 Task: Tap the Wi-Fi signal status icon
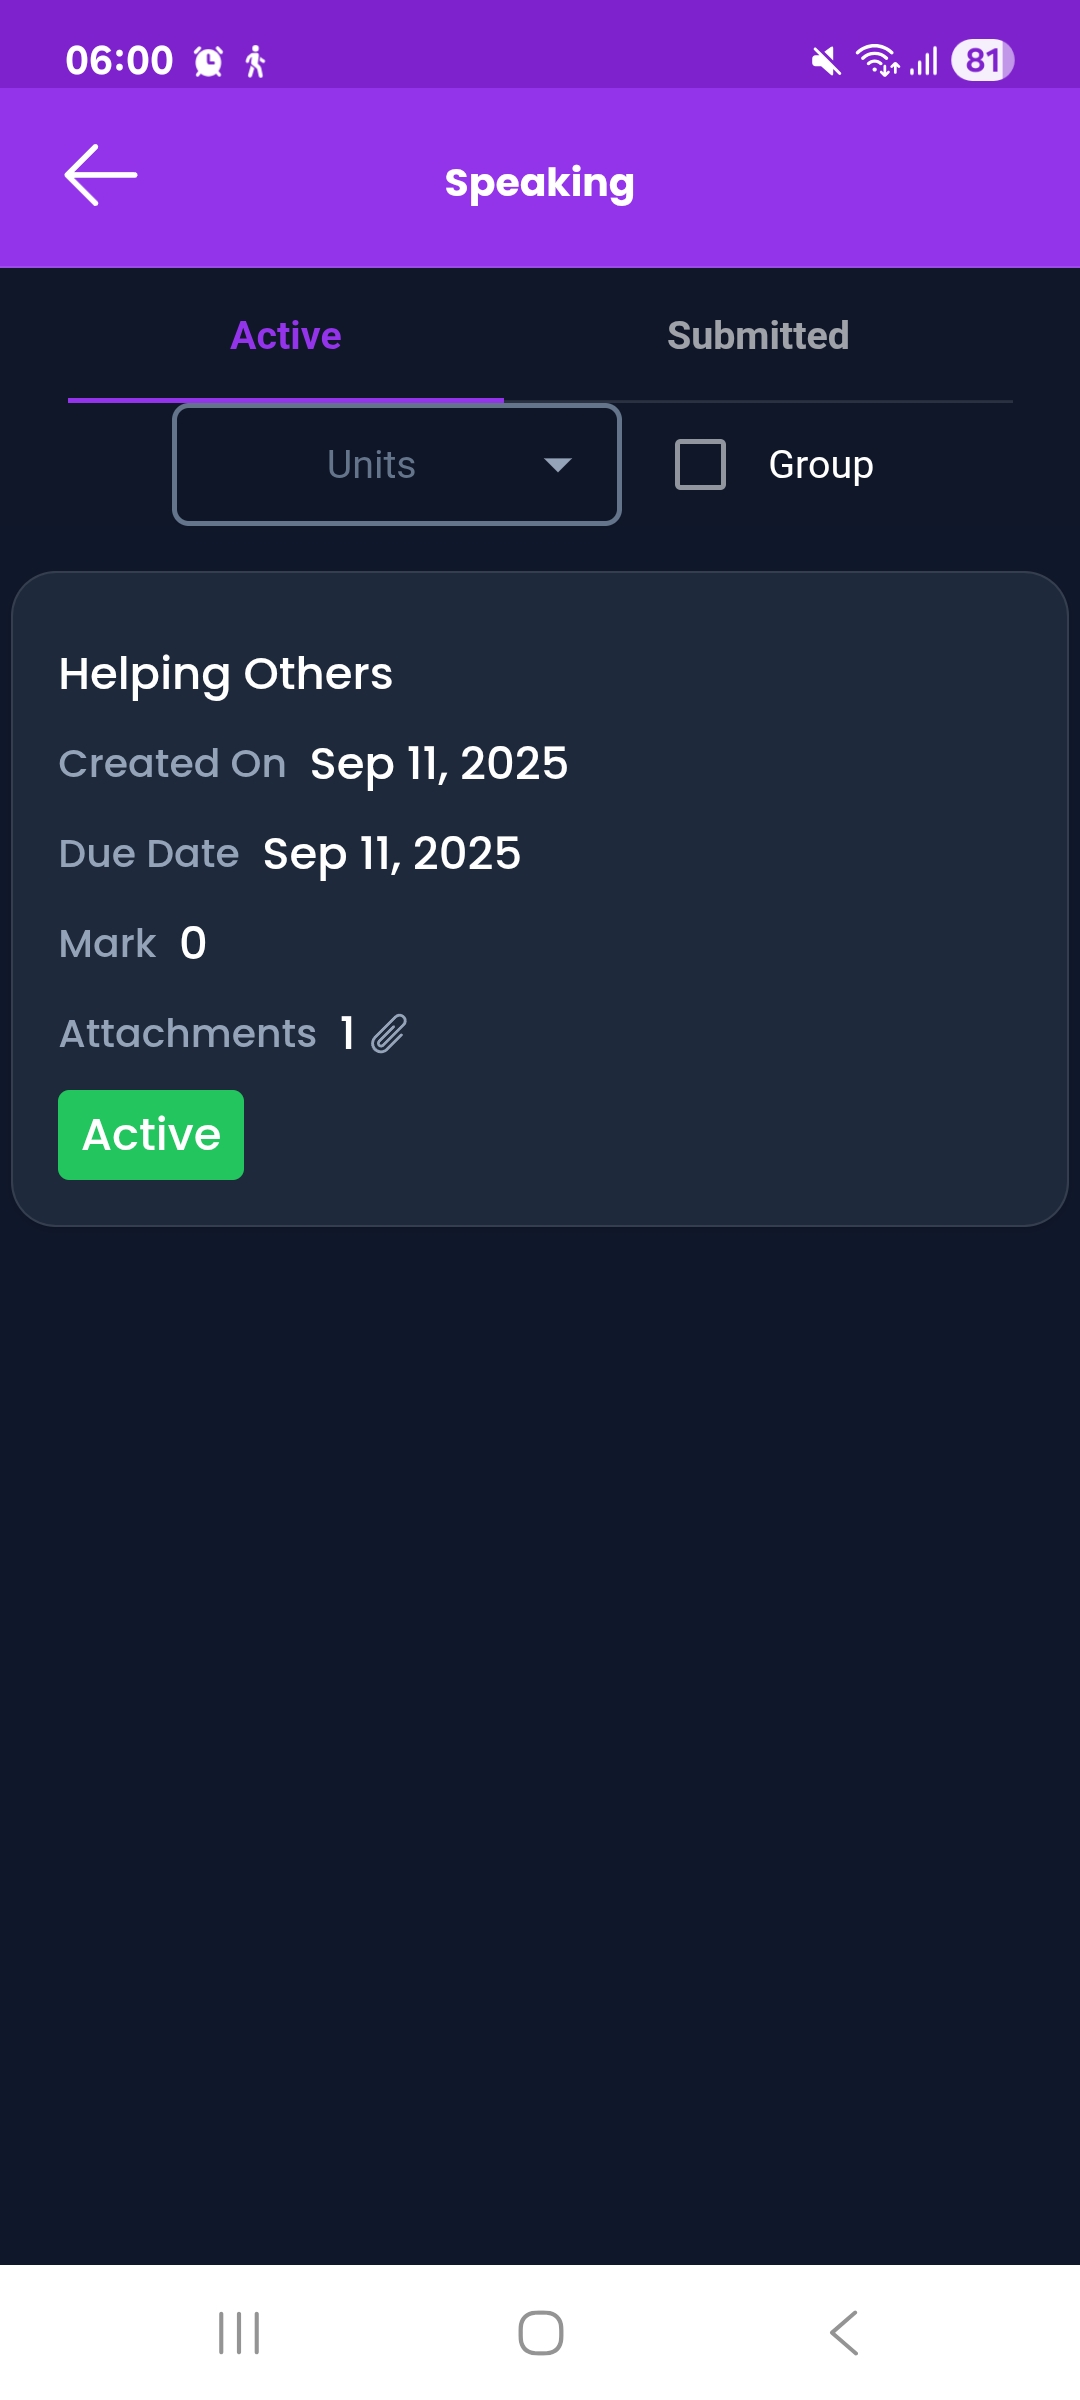878,61
